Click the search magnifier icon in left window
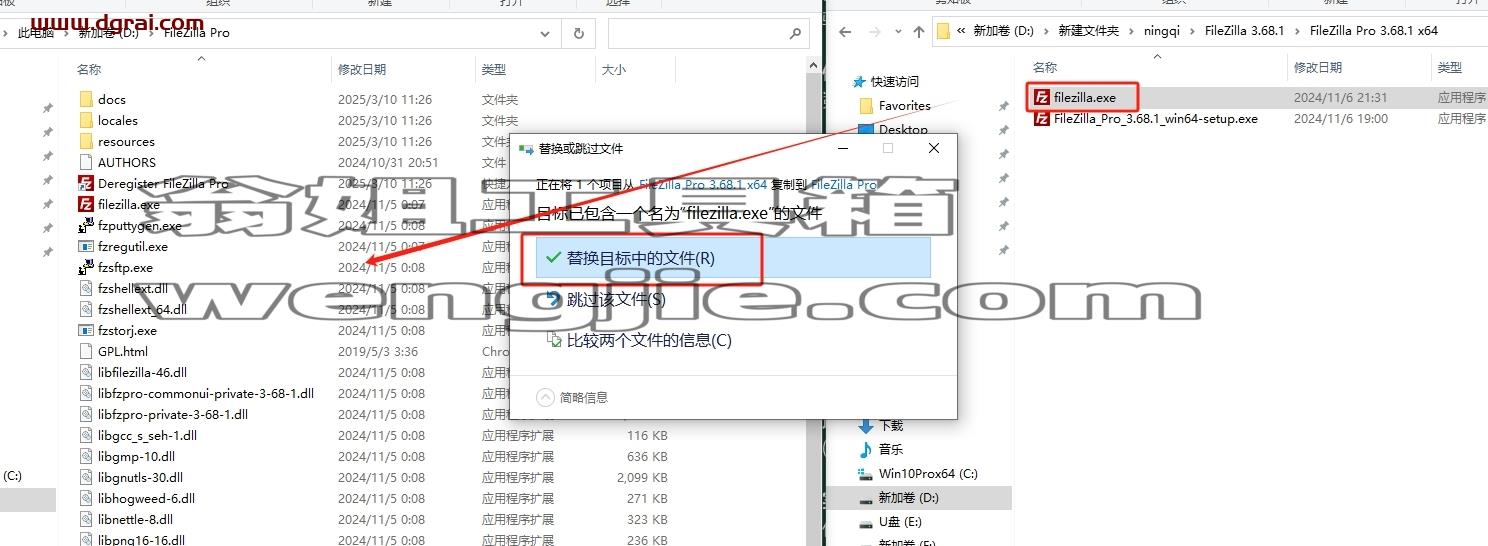Image resolution: width=1488 pixels, height=546 pixels. tap(796, 33)
